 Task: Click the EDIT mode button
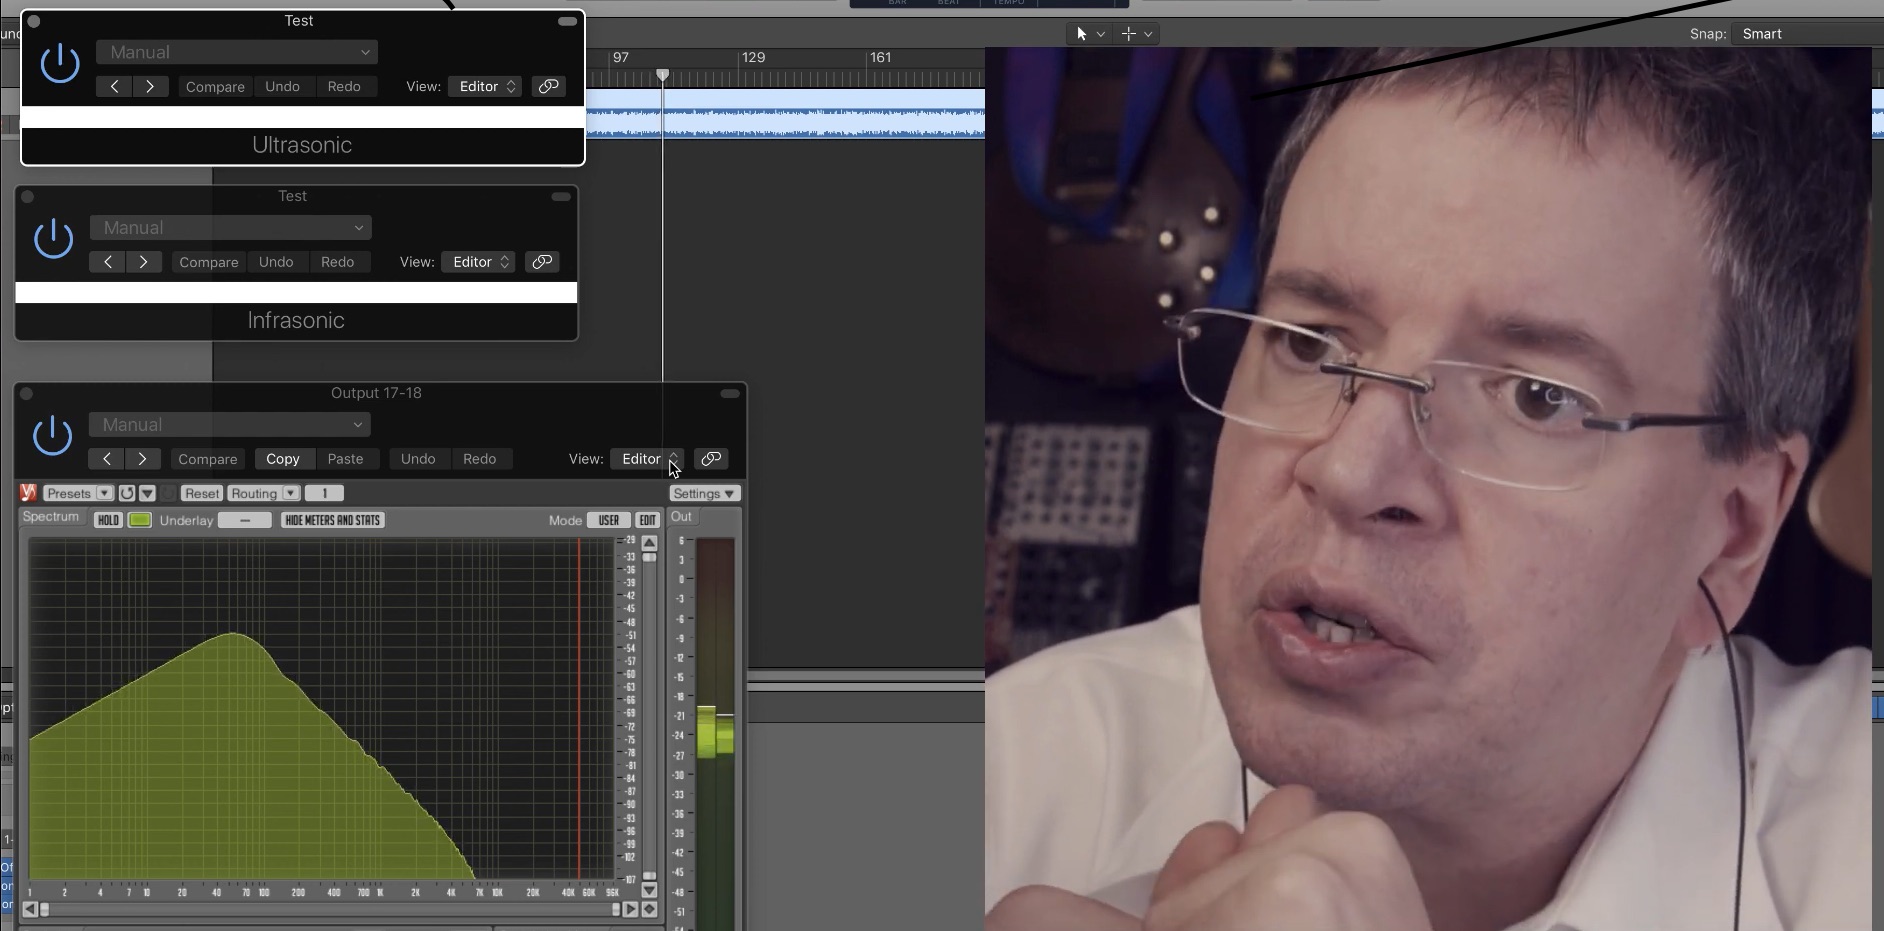(648, 520)
